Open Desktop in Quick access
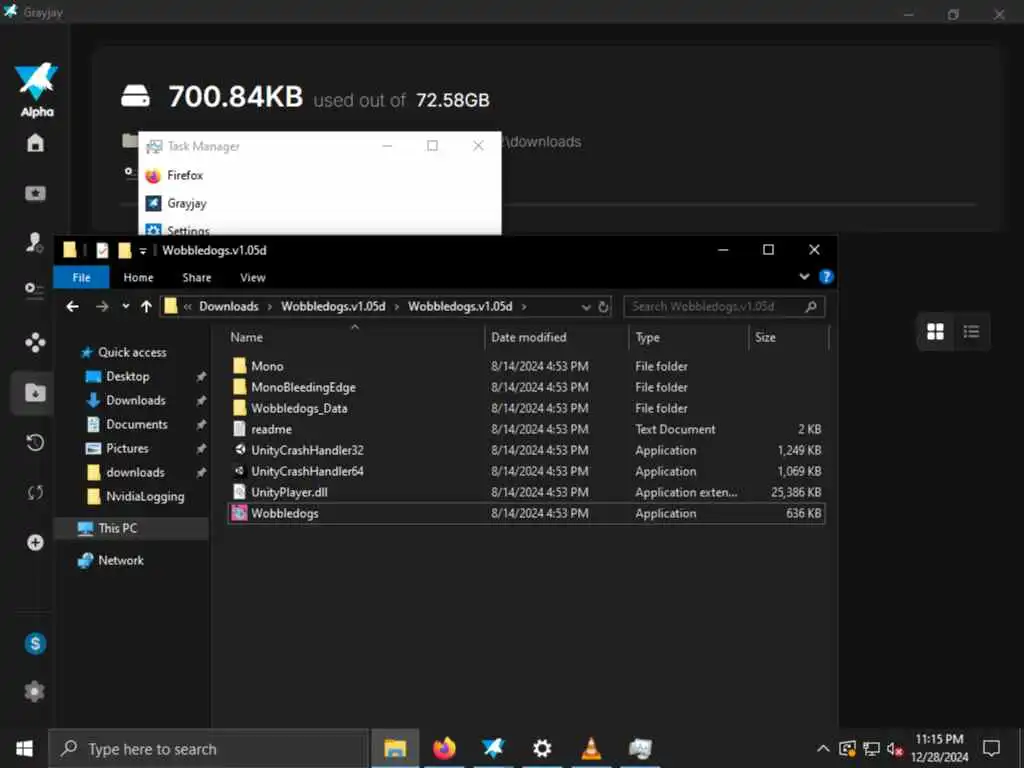The width and height of the screenshot is (1024, 768). (x=127, y=376)
